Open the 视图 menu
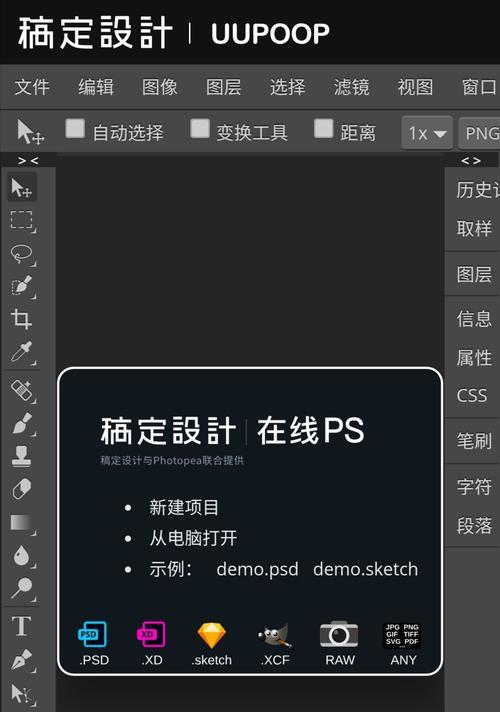 coord(416,87)
